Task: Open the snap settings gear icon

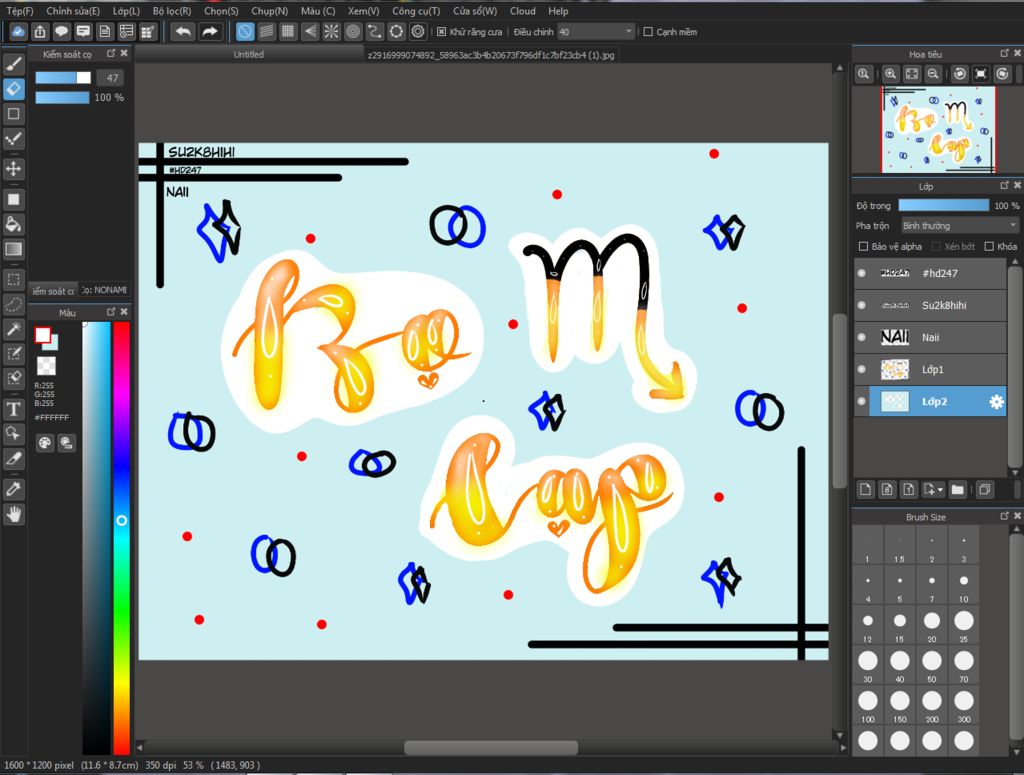Action: 418,31
